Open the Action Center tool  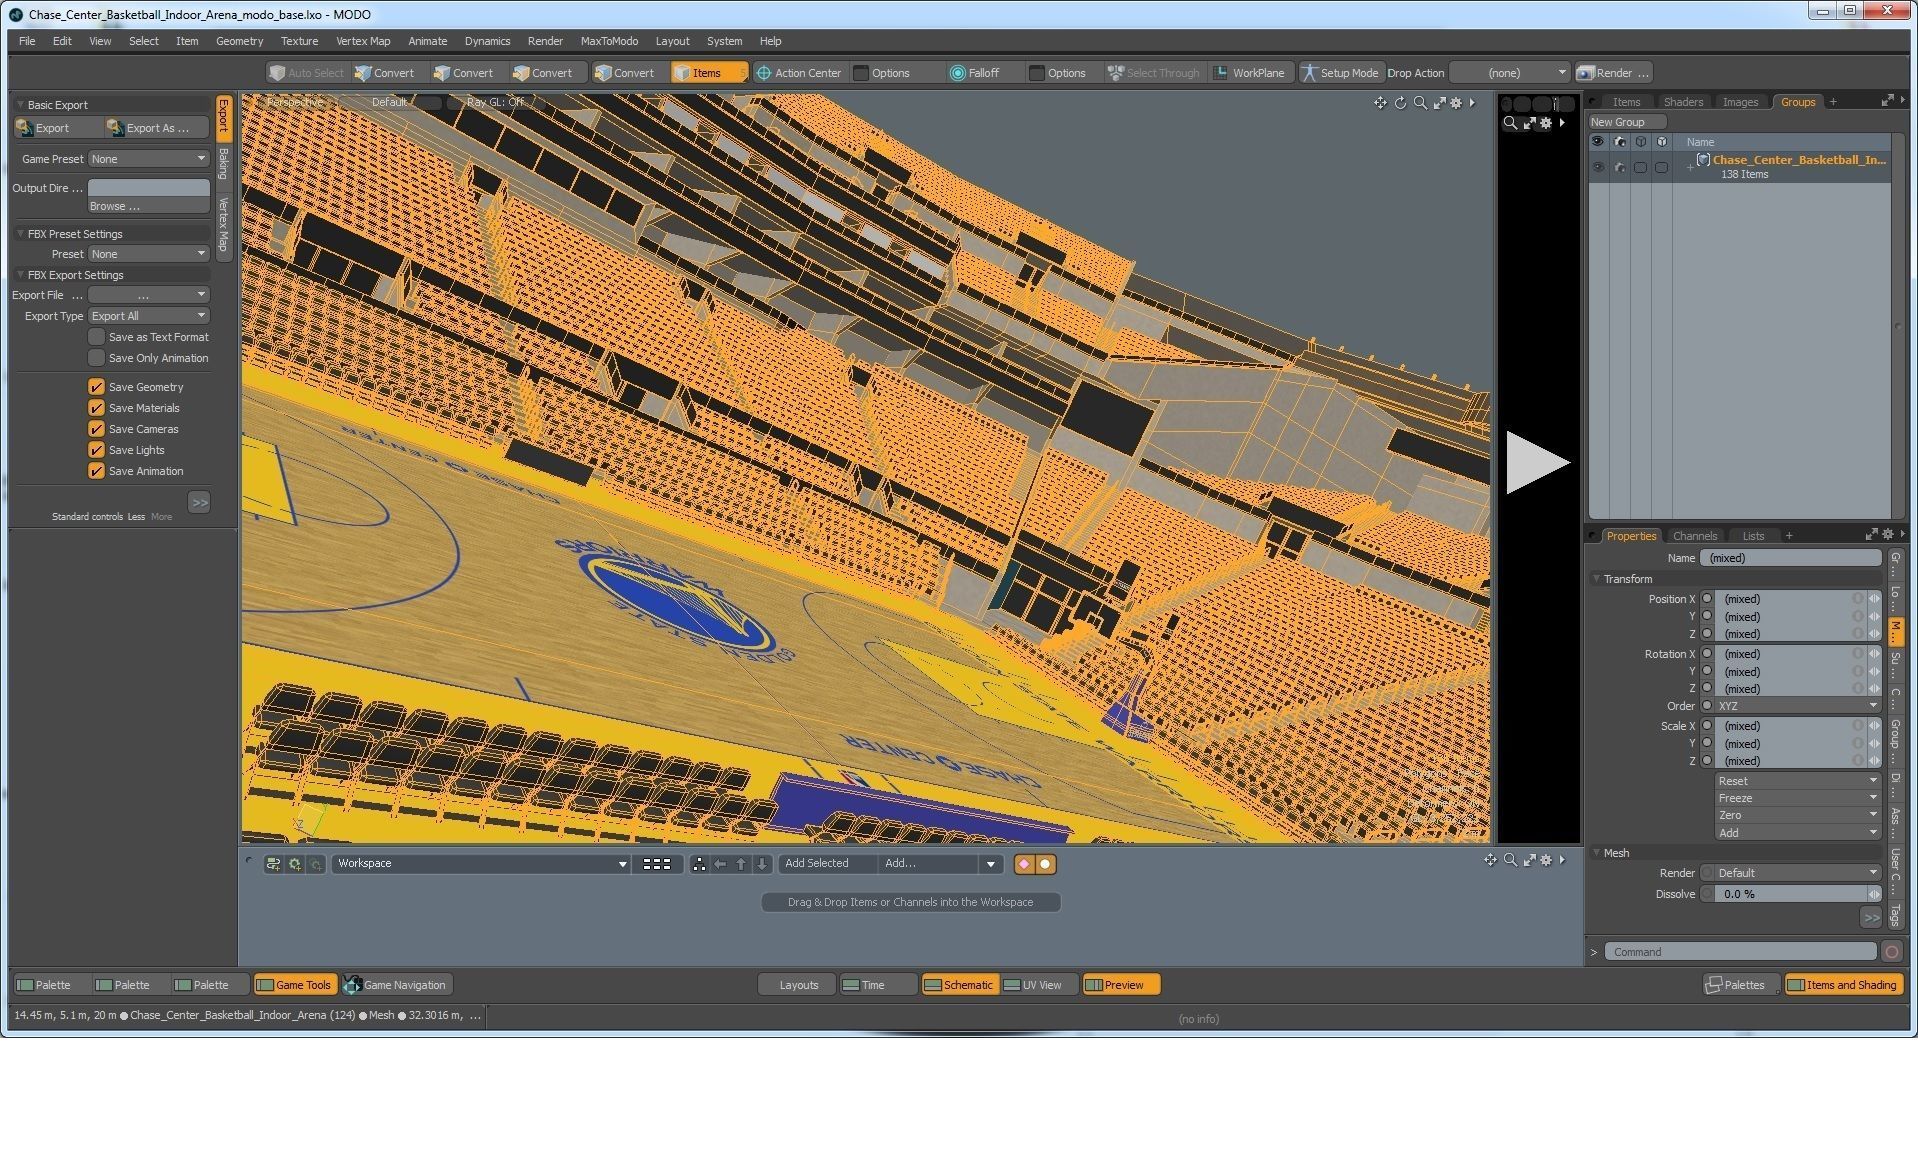(798, 73)
